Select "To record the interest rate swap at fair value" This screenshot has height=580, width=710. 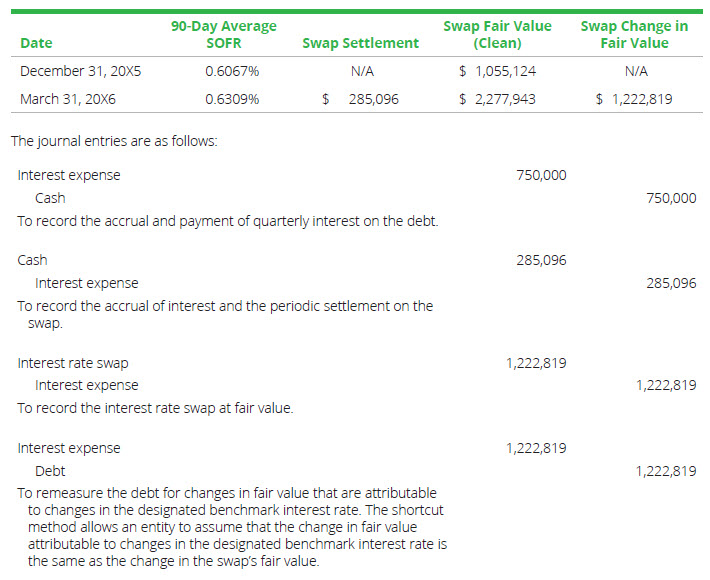tap(155, 408)
